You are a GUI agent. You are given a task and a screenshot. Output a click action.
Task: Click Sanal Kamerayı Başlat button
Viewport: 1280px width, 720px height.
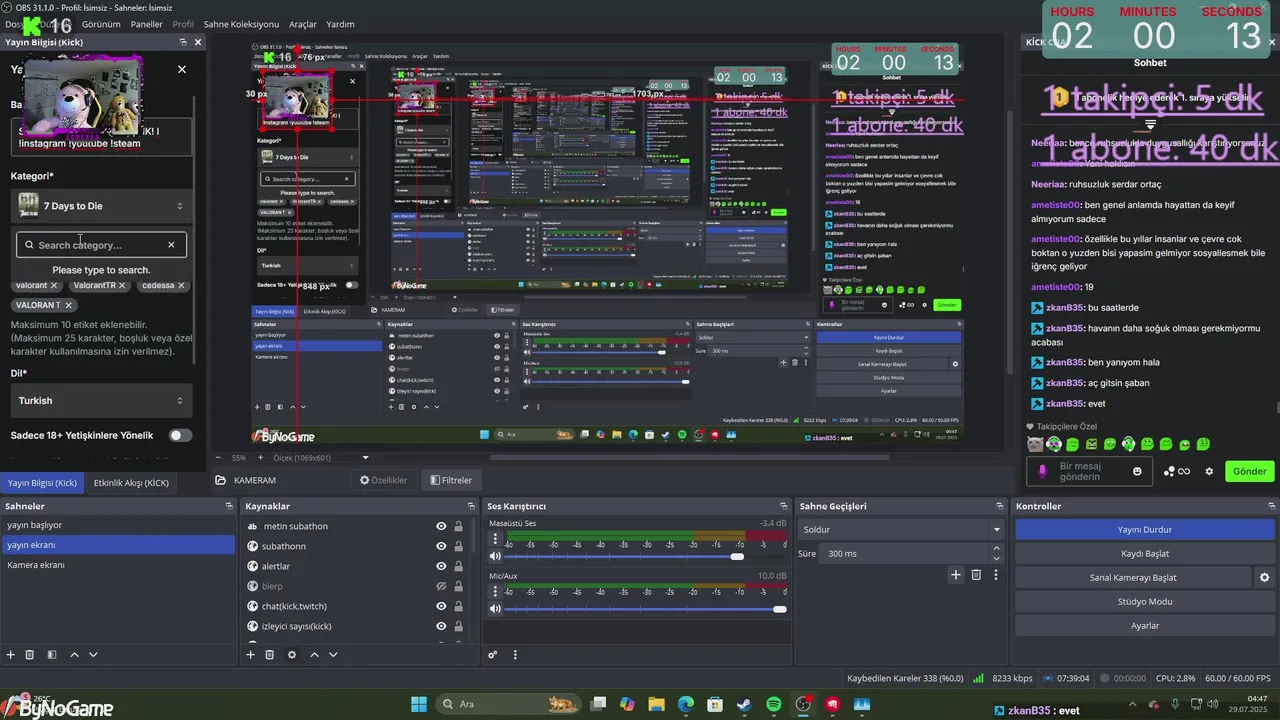(1133, 578)
